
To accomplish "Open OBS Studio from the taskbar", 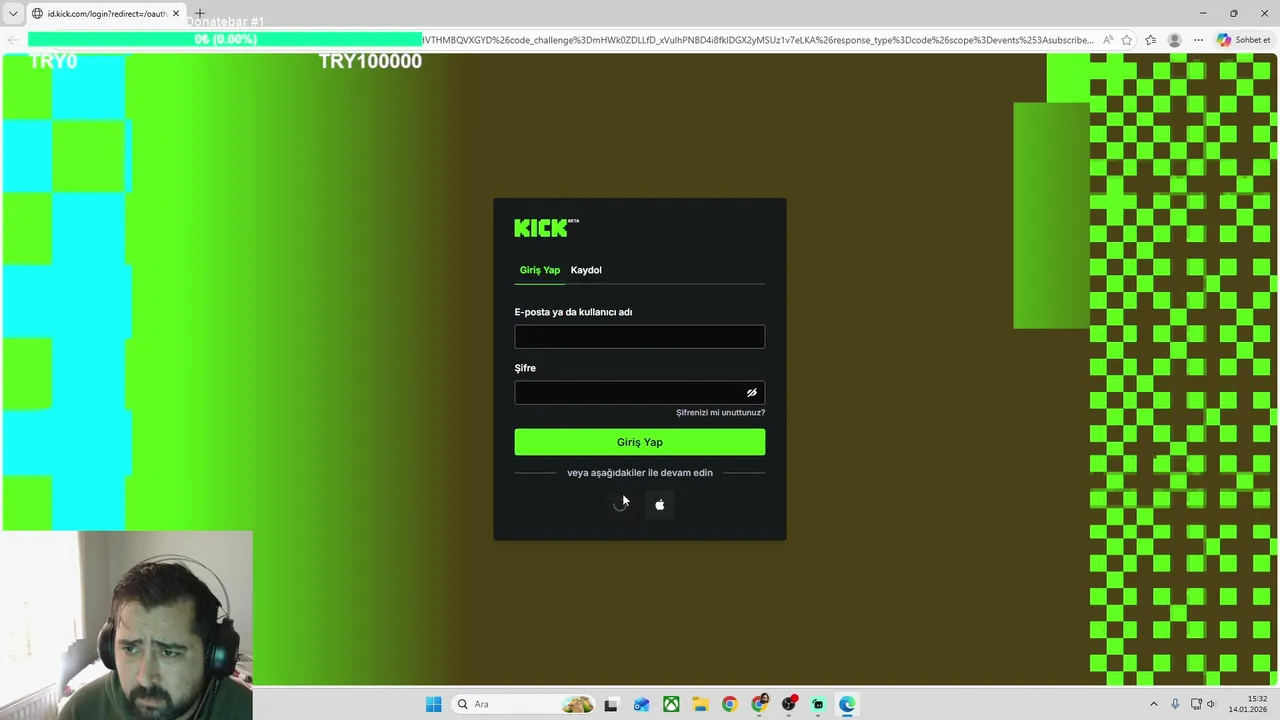I will pos(789,704).
